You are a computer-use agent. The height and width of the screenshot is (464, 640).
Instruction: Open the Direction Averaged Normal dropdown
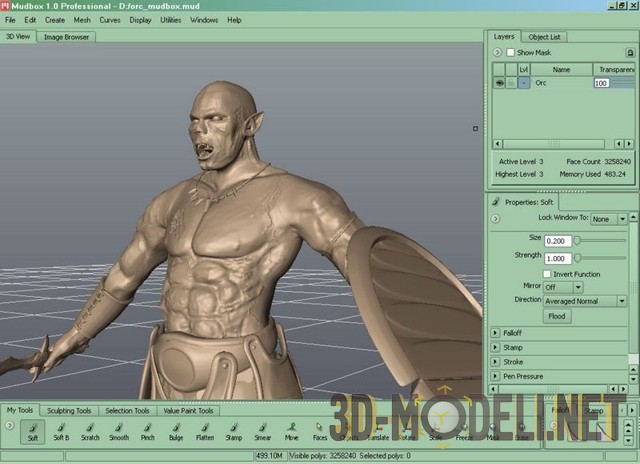tap(584, 301)
